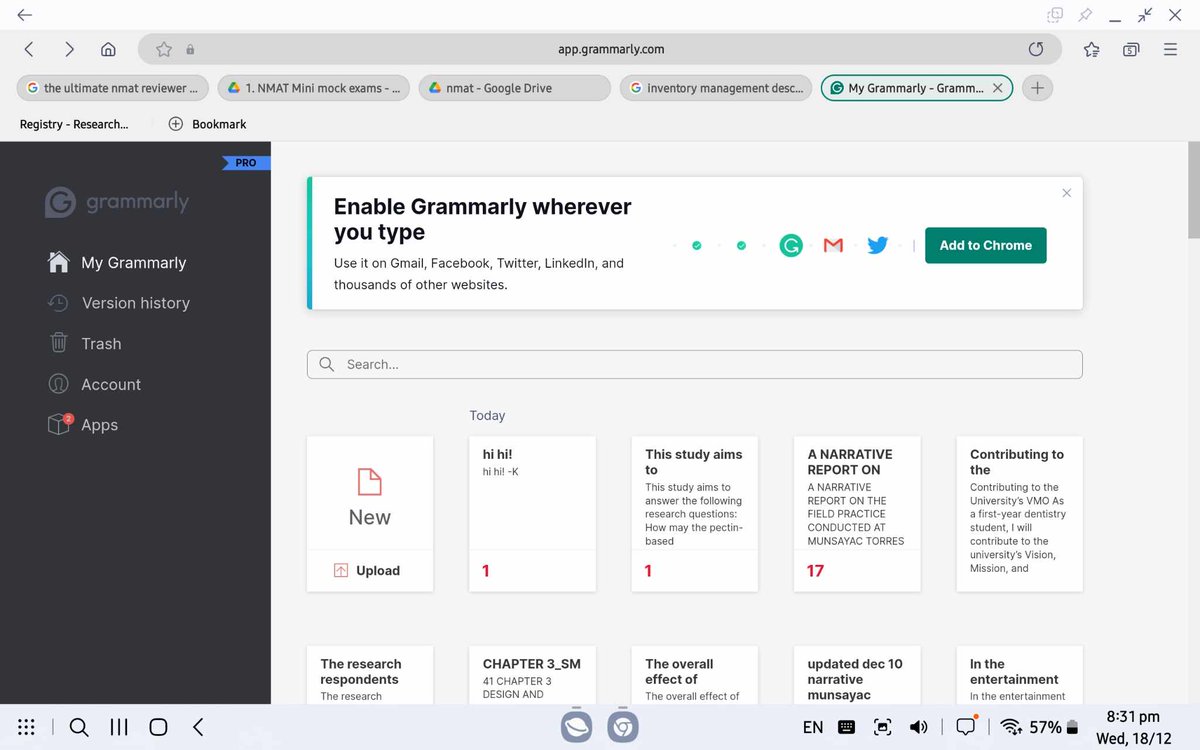This screenshot has height=750, width=1200.
Task: Click the Grammarly logo in the sidebar
Action: point(117,202)
